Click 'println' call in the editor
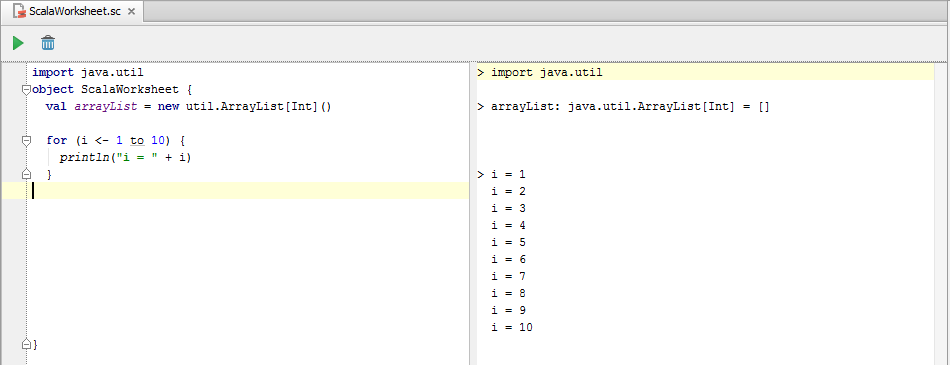The height and width of the screenshot is (365, 950). coord(84,158)
